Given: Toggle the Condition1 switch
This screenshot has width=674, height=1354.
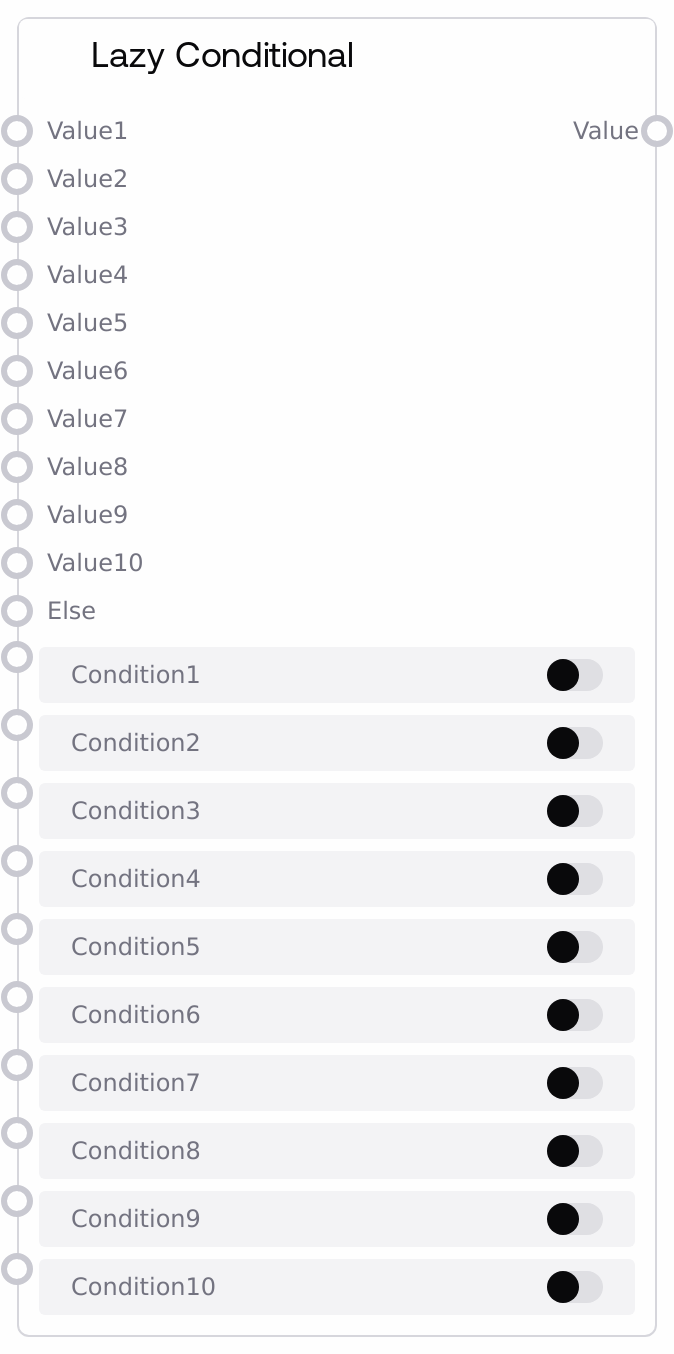Looking at the screenshot, I should [574, 675].
